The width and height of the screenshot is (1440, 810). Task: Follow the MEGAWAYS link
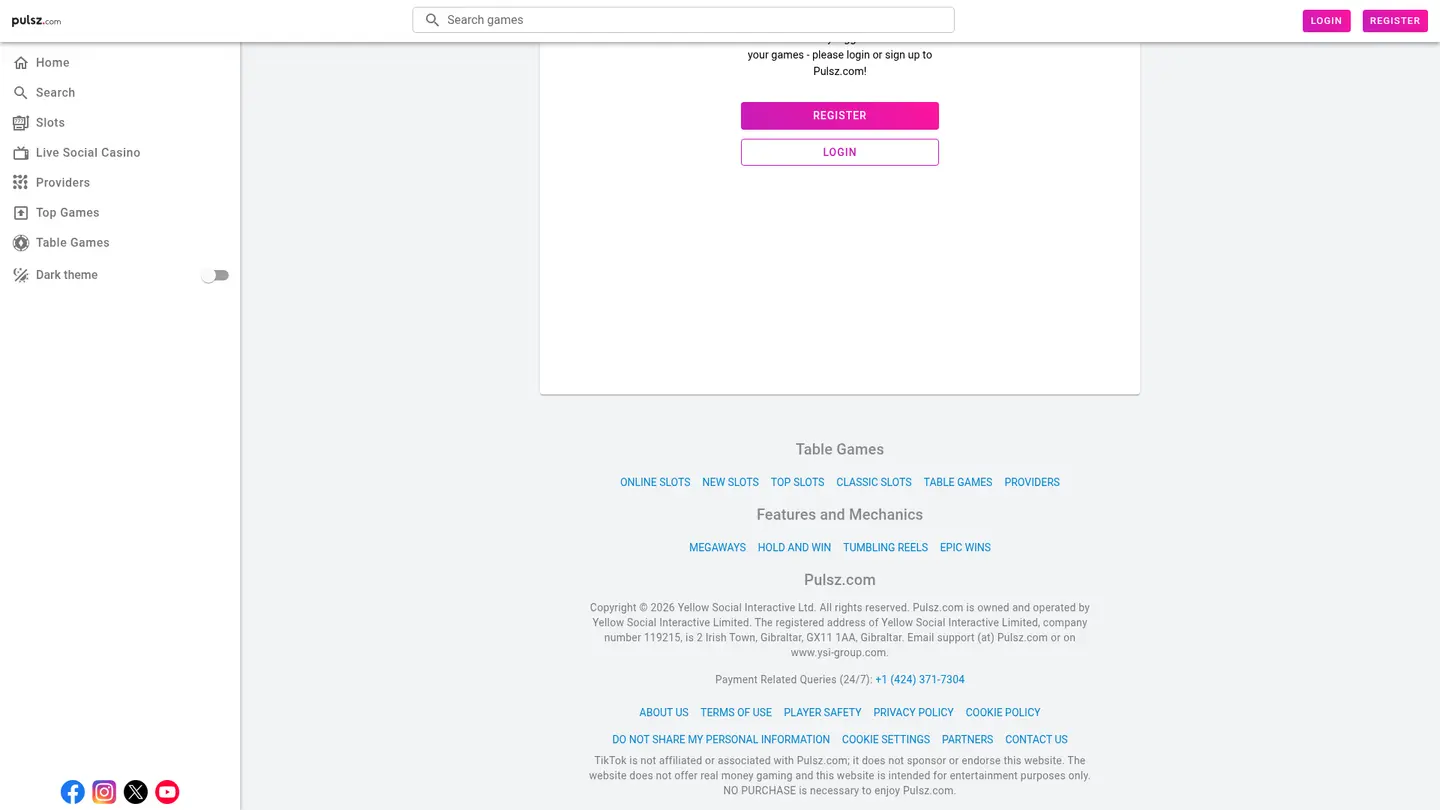(x=717, y=547)
